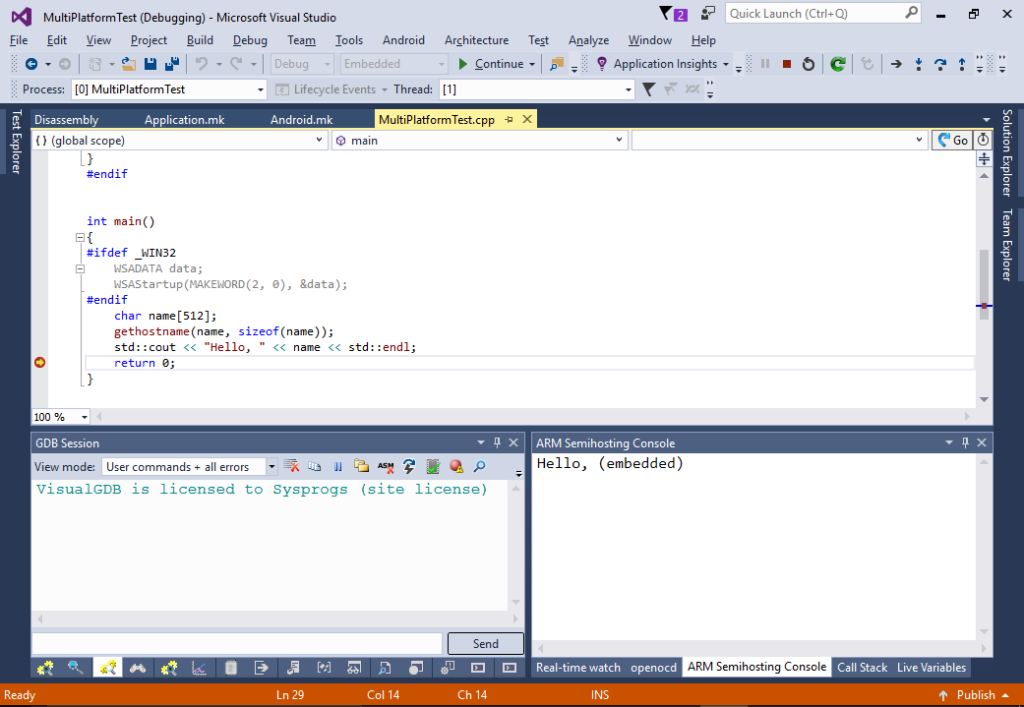1024x707 pixels.
Task: Click the GDB command input field
Action: 237,643
